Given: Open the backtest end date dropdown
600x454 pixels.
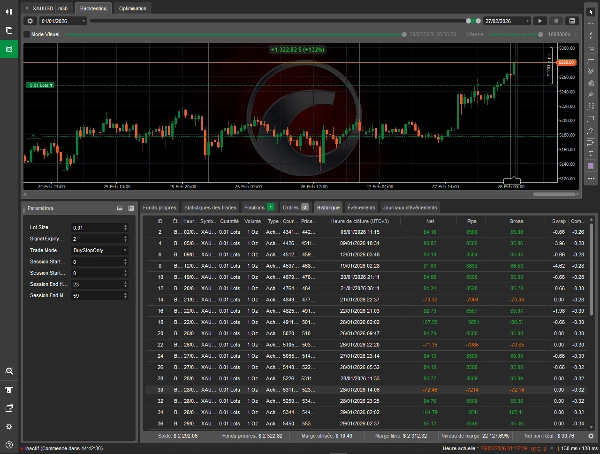Looking at the screenshot, I should [x=507, y=21].
